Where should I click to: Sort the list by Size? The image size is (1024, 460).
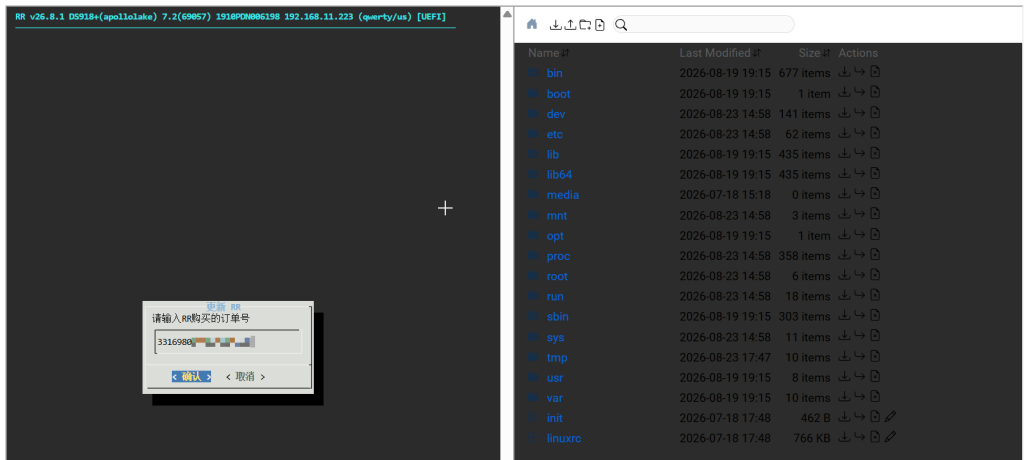click(x=814, y=53)
